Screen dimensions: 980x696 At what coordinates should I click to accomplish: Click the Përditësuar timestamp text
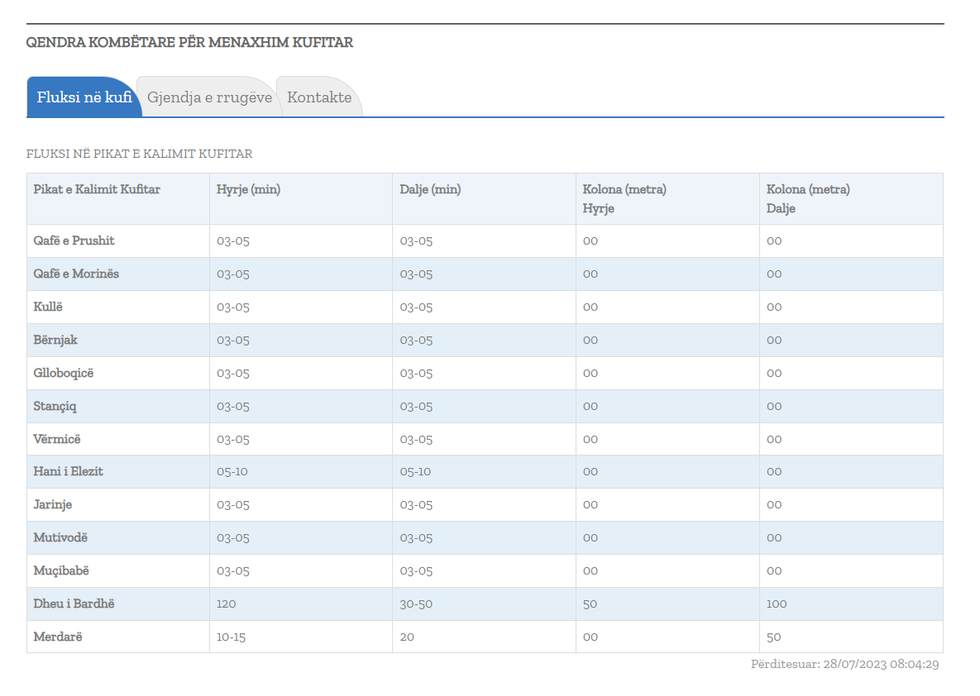coord(844,664)
